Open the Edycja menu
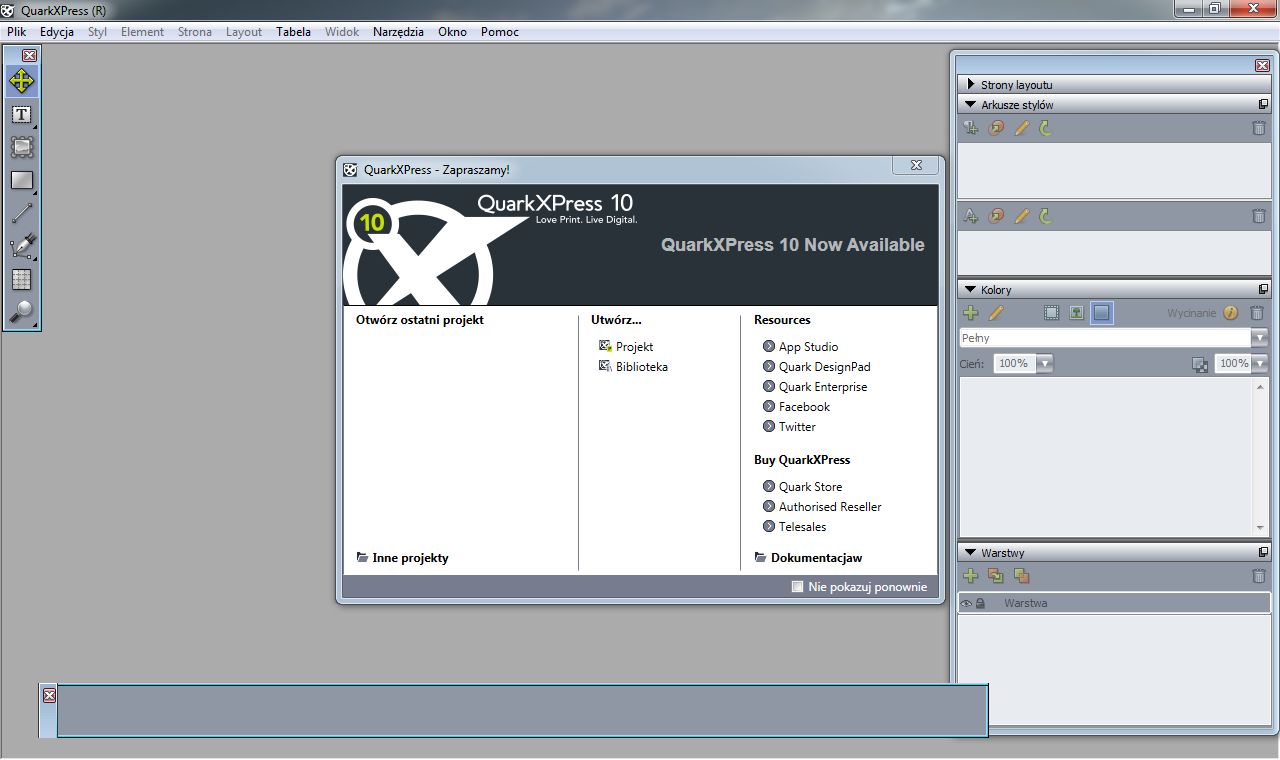This screenshot has width=1280, height=760. (x=57, y=32)
